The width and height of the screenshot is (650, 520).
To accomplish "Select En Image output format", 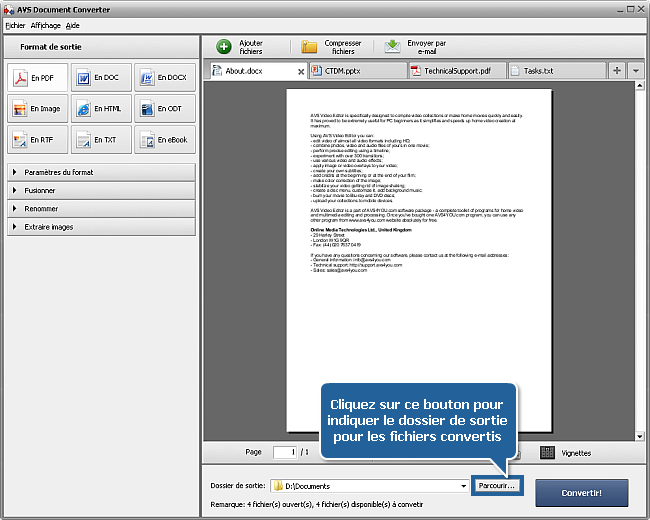I will 37,109.
